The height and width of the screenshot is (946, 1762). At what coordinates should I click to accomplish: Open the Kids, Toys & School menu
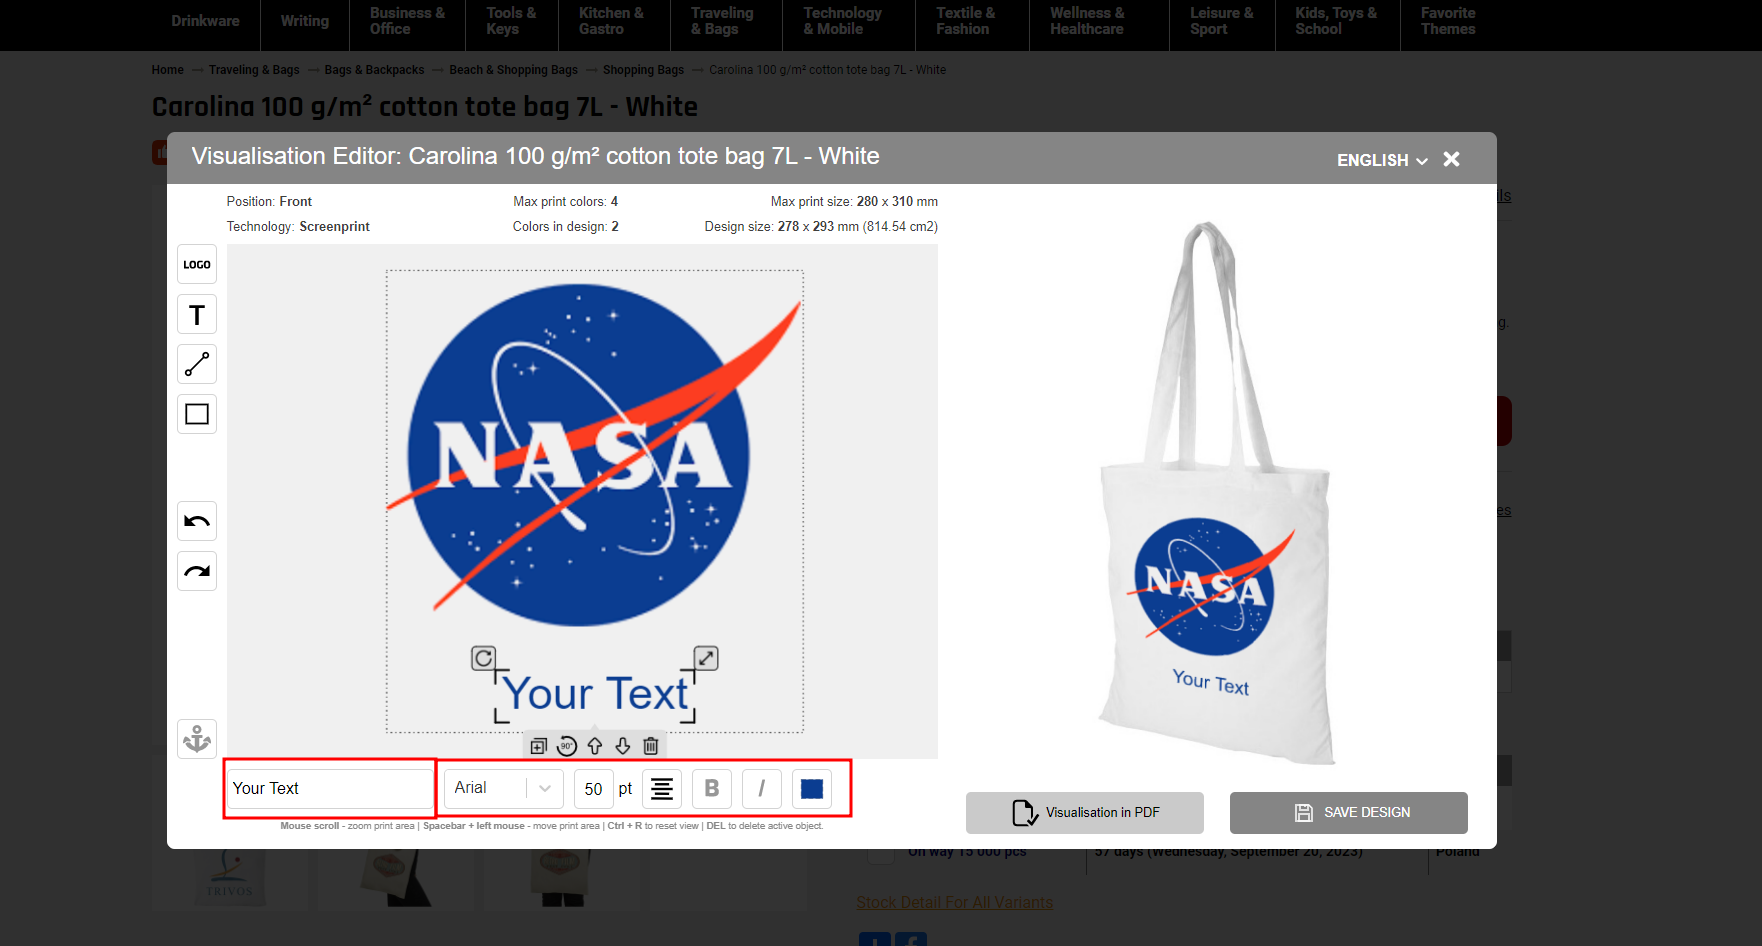point(1338,21)
